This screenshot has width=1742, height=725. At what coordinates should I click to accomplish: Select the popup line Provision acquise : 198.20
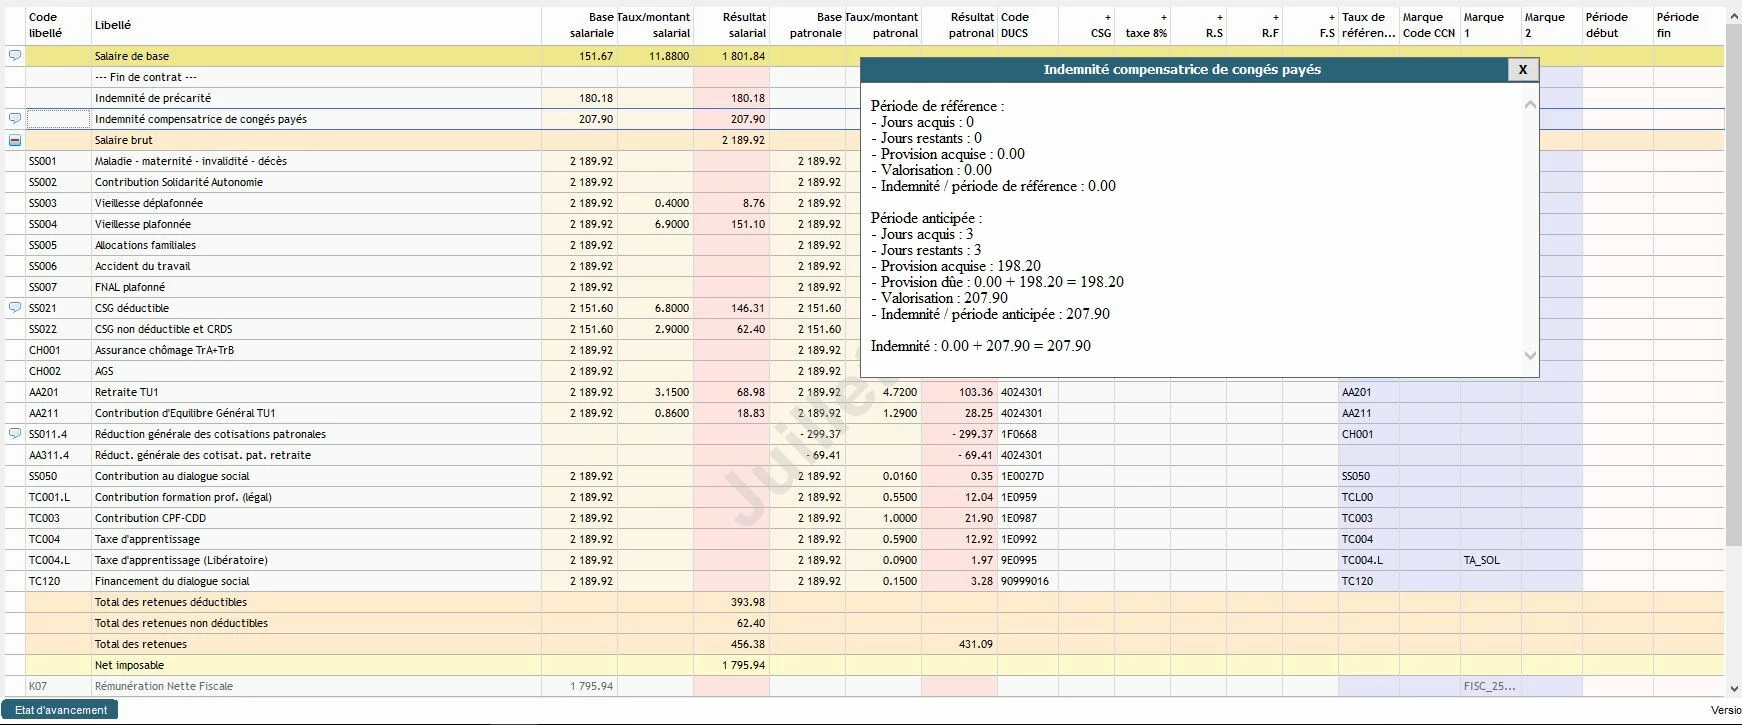956,266
